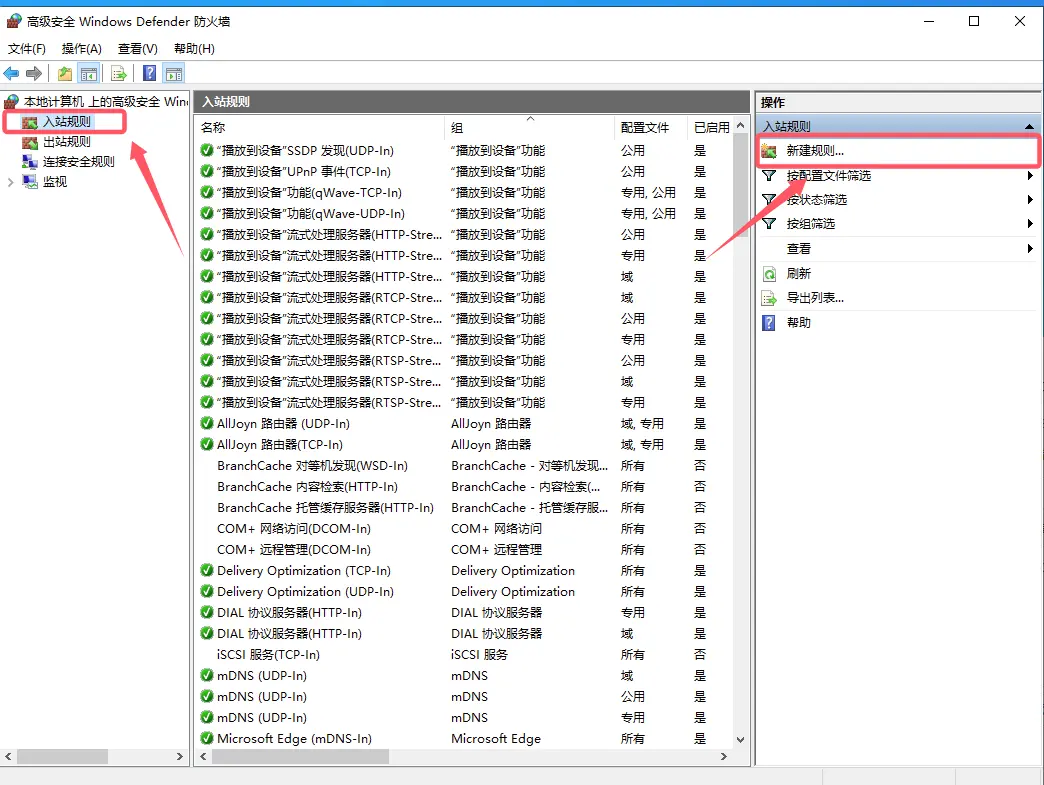Click the 入站规则 tree icon
The image size is (1044, 785).
coord(30,122)
